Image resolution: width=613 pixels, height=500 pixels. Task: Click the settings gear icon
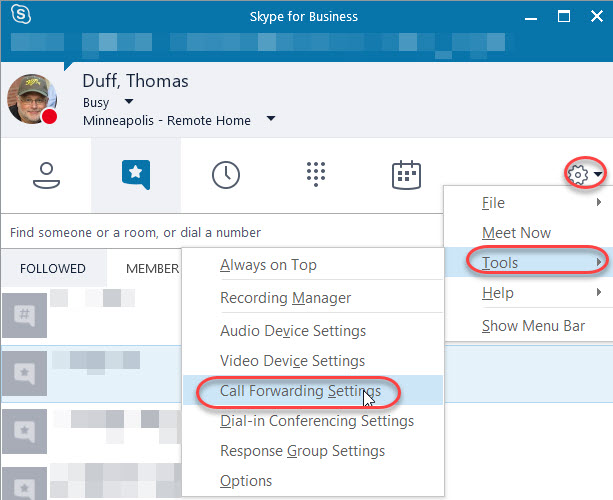(x=578, y=174)
